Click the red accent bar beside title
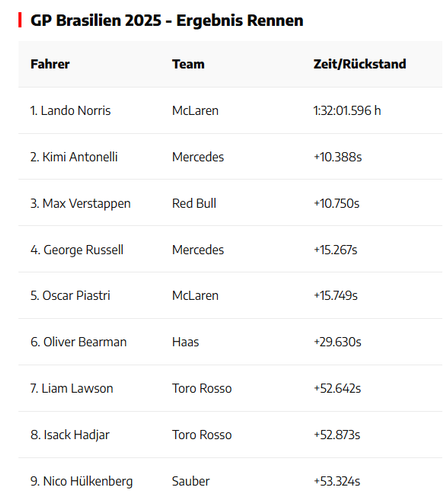 click(20, 20)
